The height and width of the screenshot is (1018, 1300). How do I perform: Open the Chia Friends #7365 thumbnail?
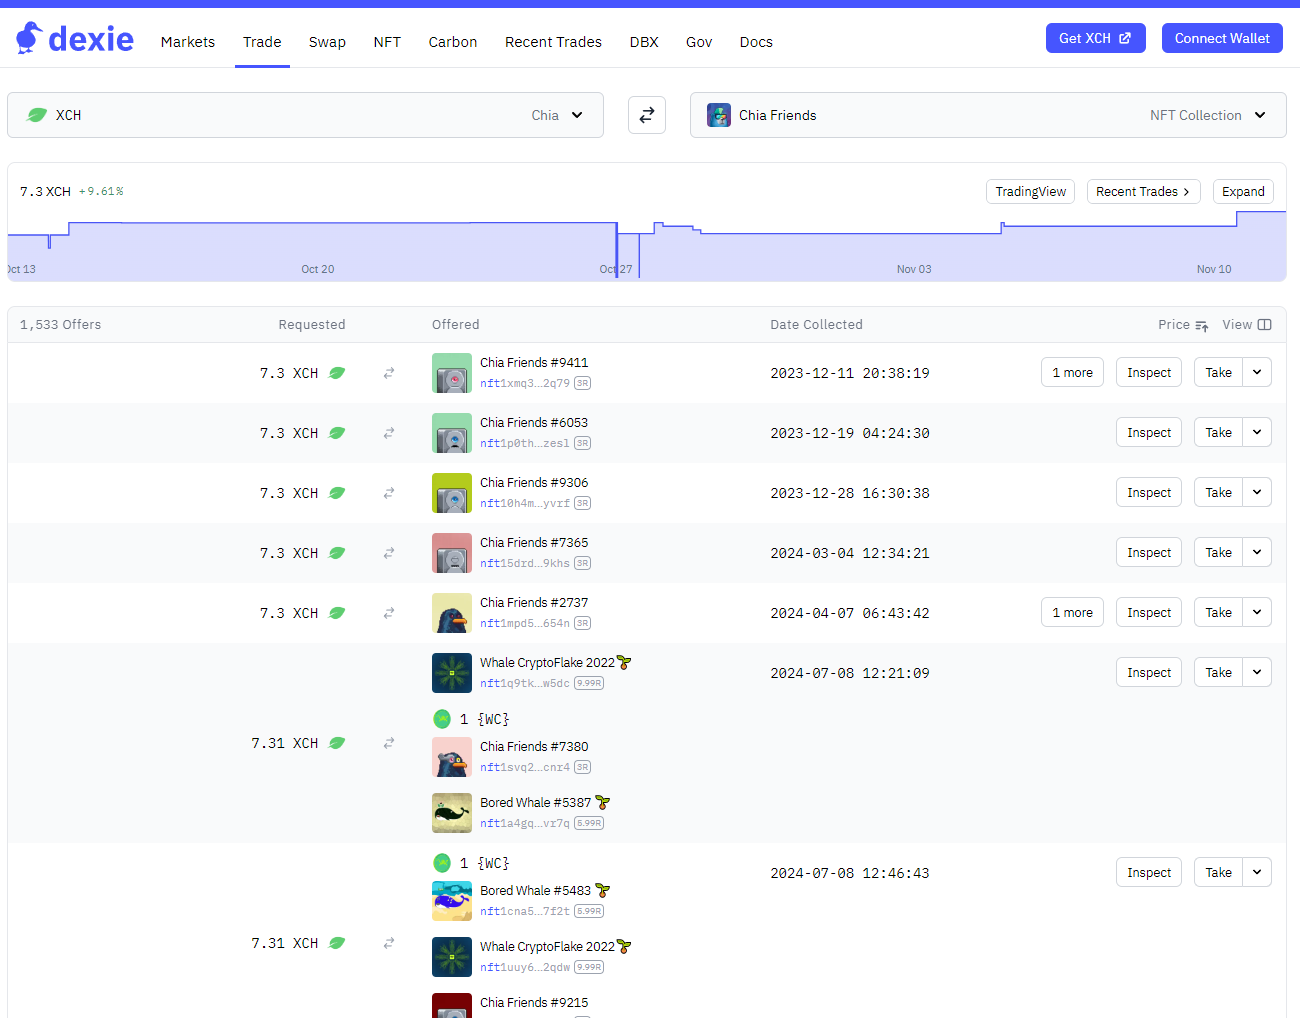point(452,553)
